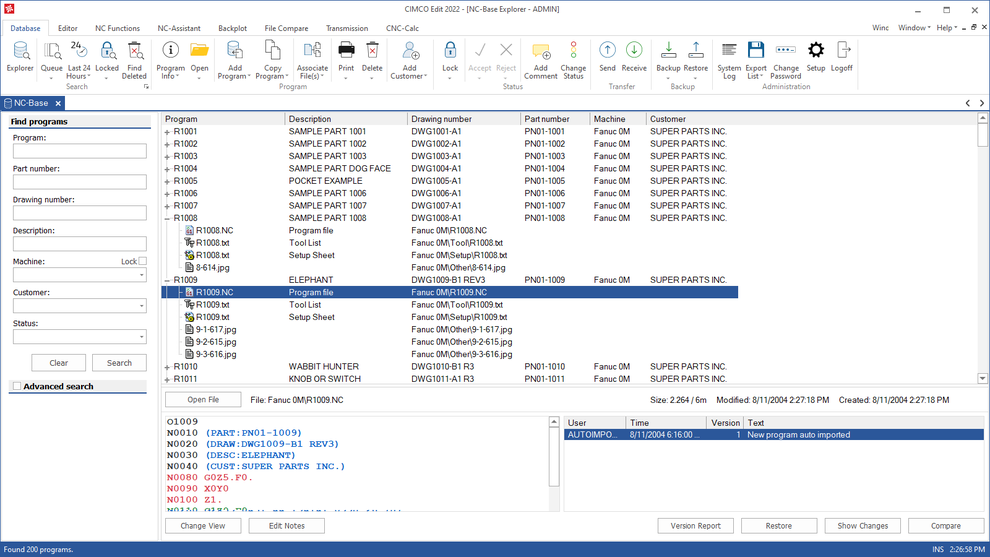
Task: Click the Search button
Action: pos(119,363)
